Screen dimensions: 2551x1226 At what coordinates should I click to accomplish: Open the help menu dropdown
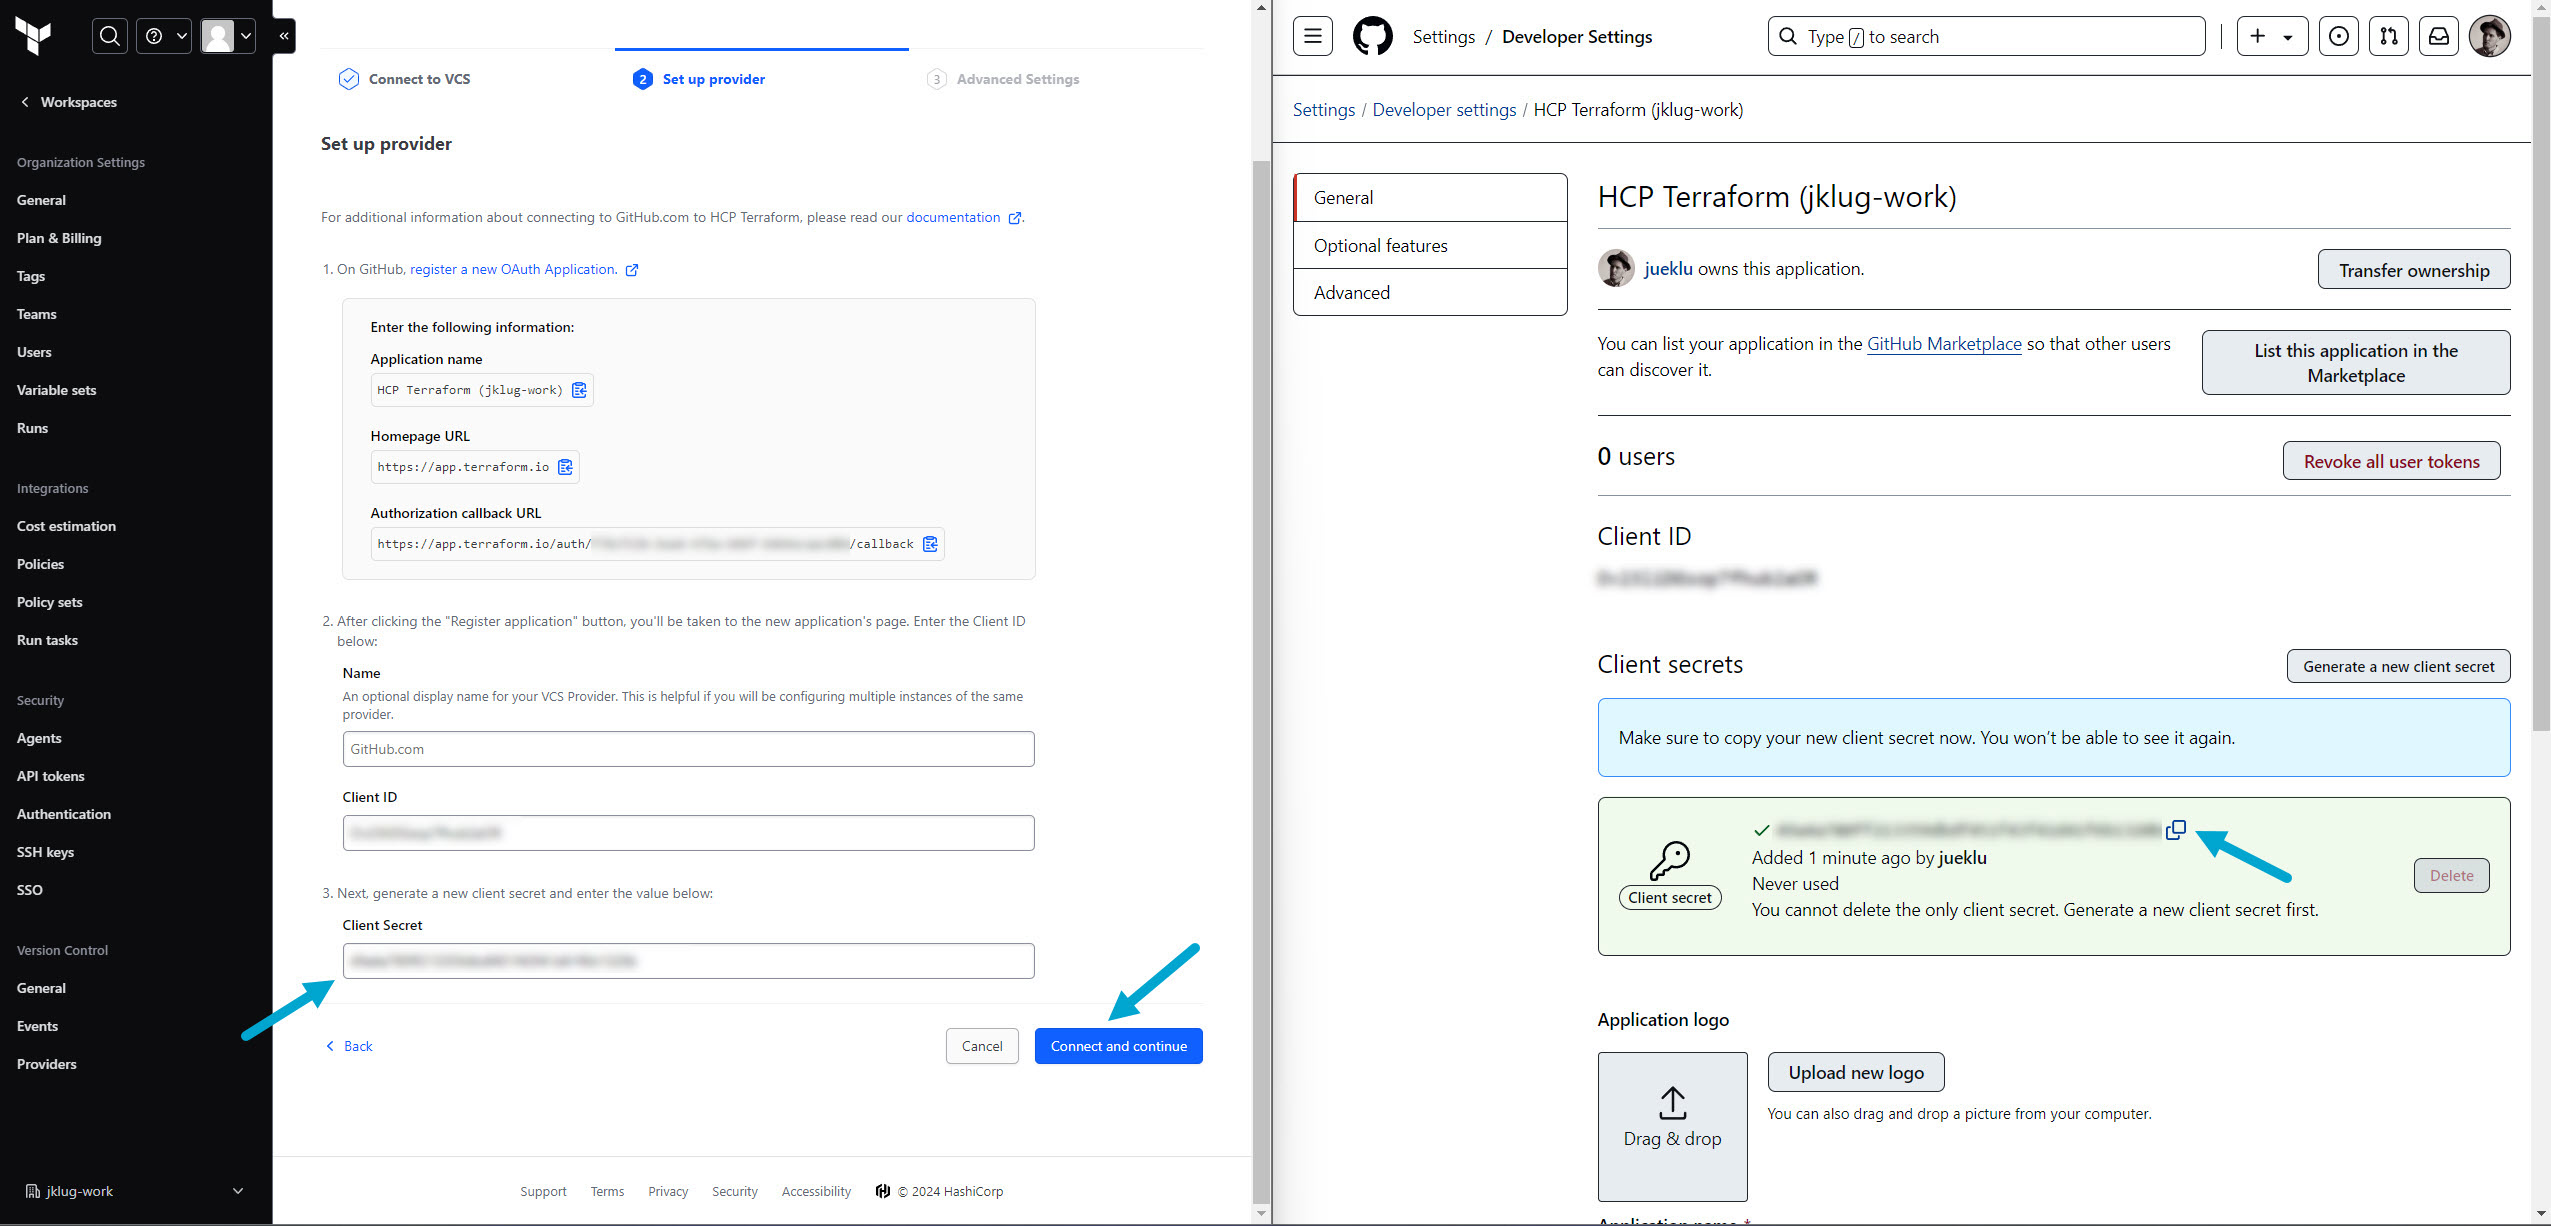[x=164, y=36]
